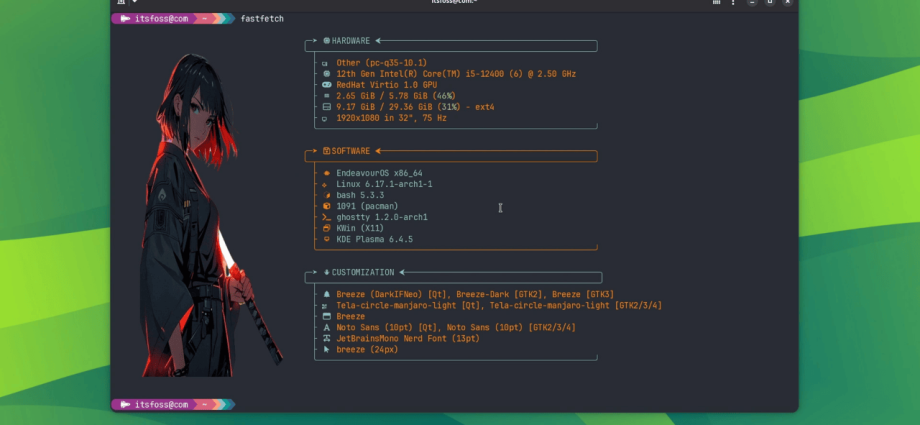The width and height of the screenshot is (920, 425).
Task: Click the KDE Plasma 6.4.5 text
Action: (x=374, y=240)
